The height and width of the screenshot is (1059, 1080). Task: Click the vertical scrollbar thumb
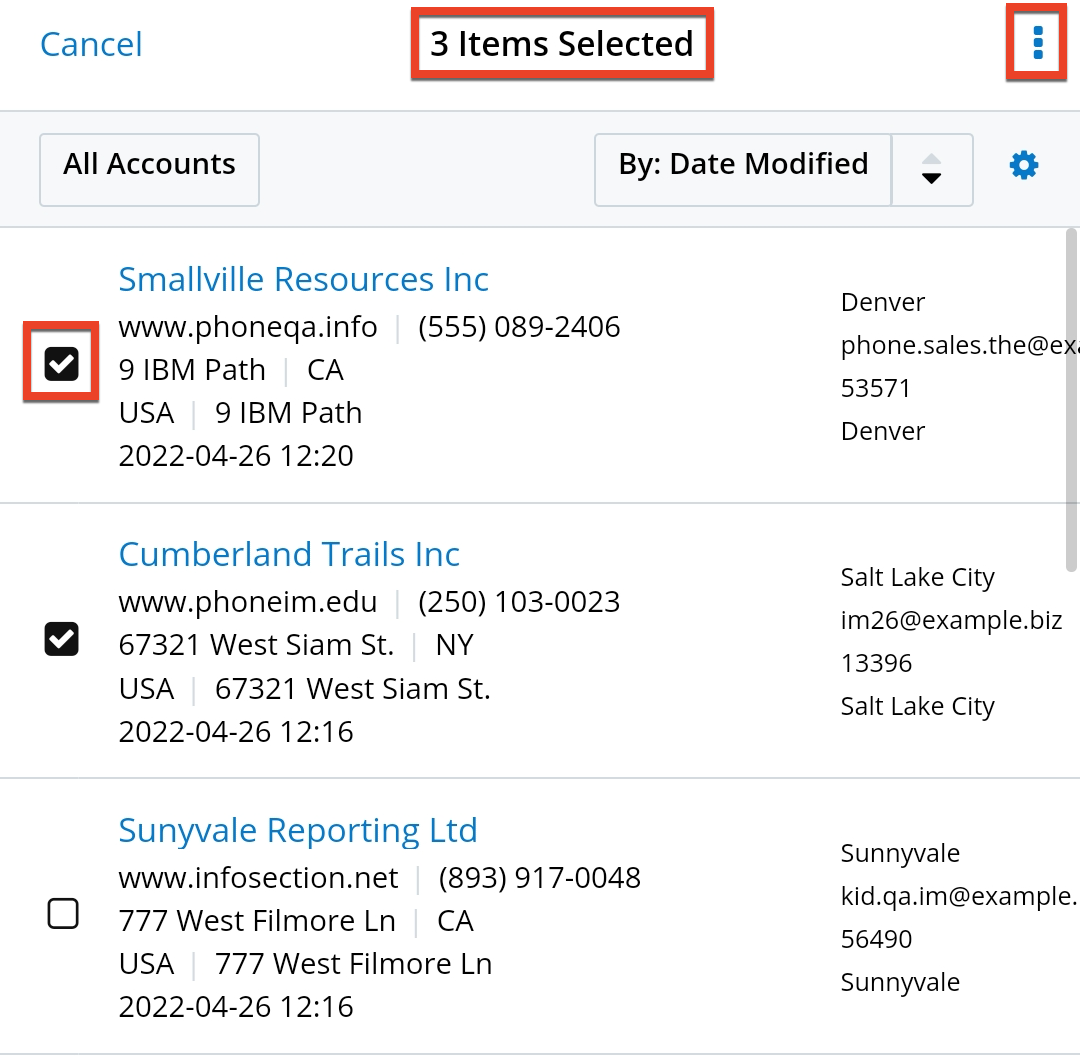pyautogui.click(x=1071, y=400)
